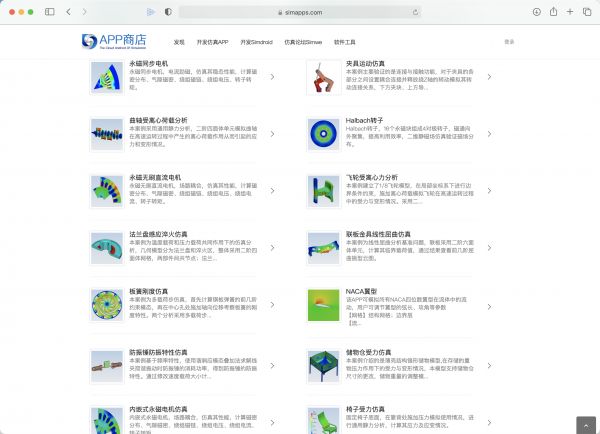Expand the 永磁同步电机 row chevron

click(272, 76)
